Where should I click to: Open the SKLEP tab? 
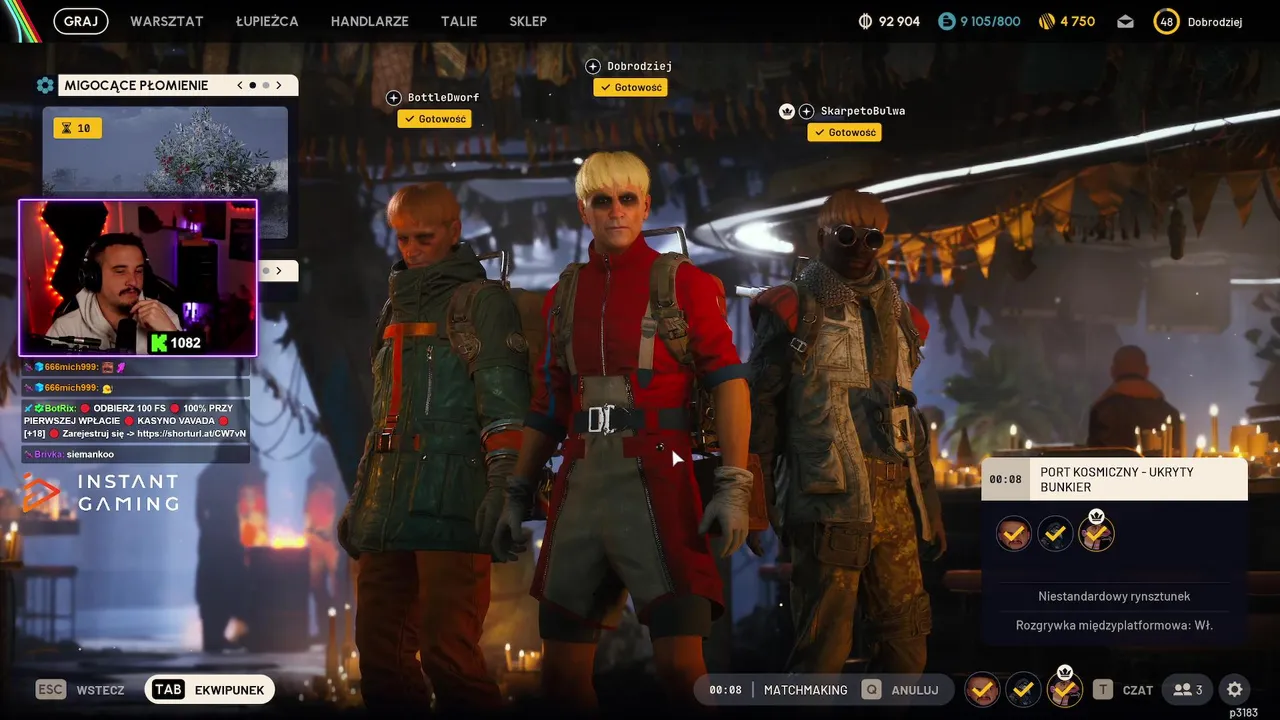pos(528,21)
